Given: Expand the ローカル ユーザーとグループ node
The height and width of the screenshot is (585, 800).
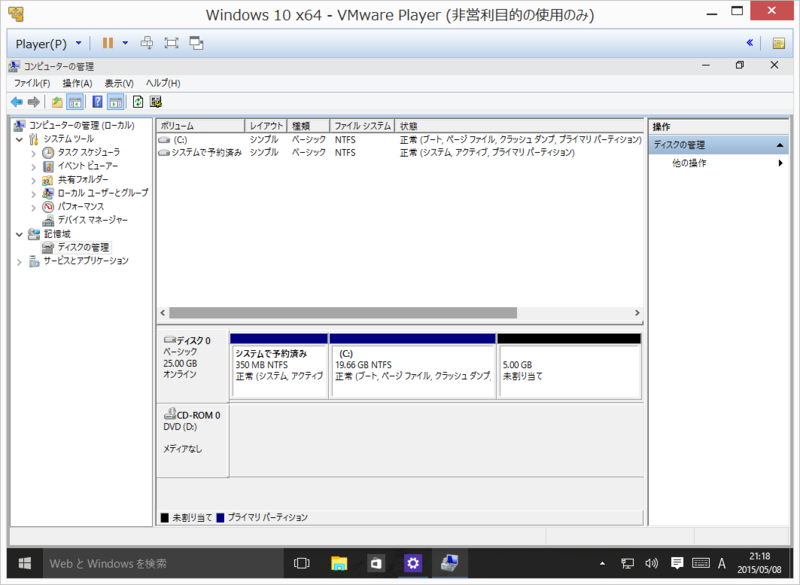Looking at the screenshot, I should click(x=34, y=194).
